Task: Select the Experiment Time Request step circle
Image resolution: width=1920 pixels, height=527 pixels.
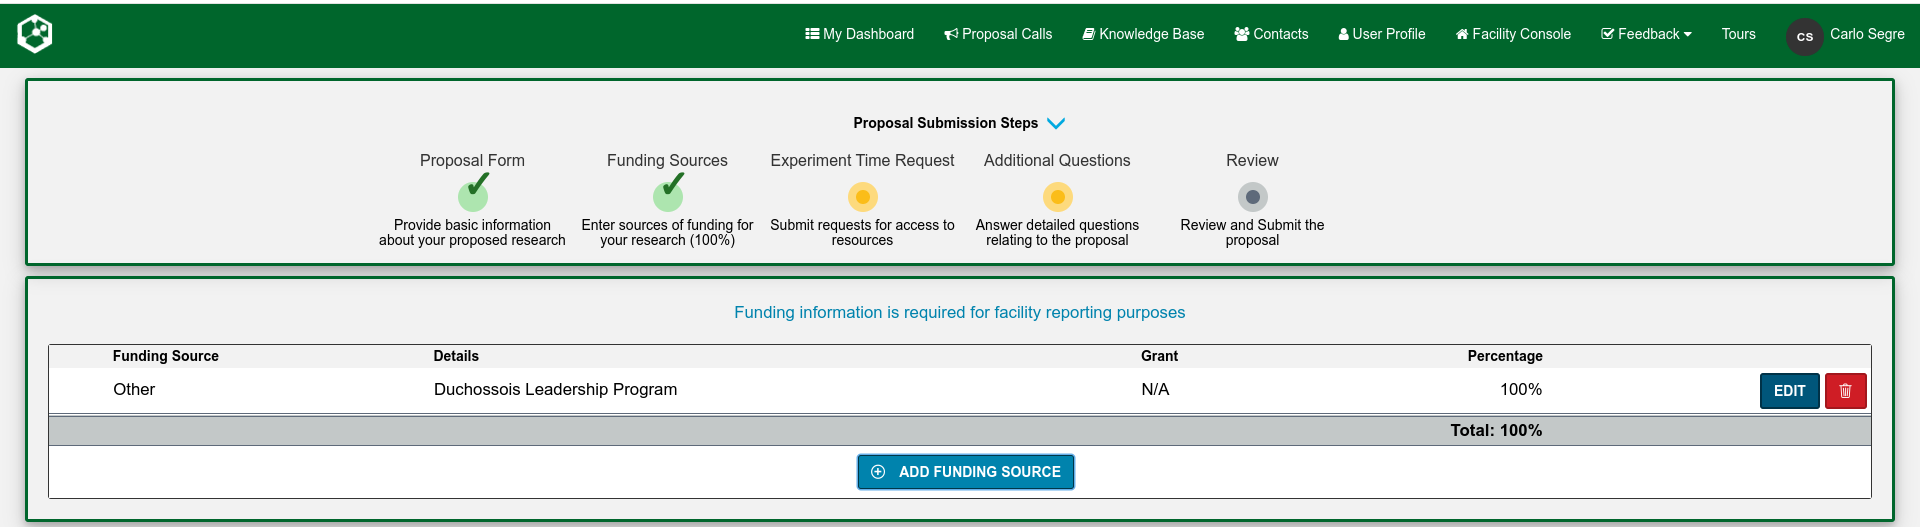Action: [862, 197]
